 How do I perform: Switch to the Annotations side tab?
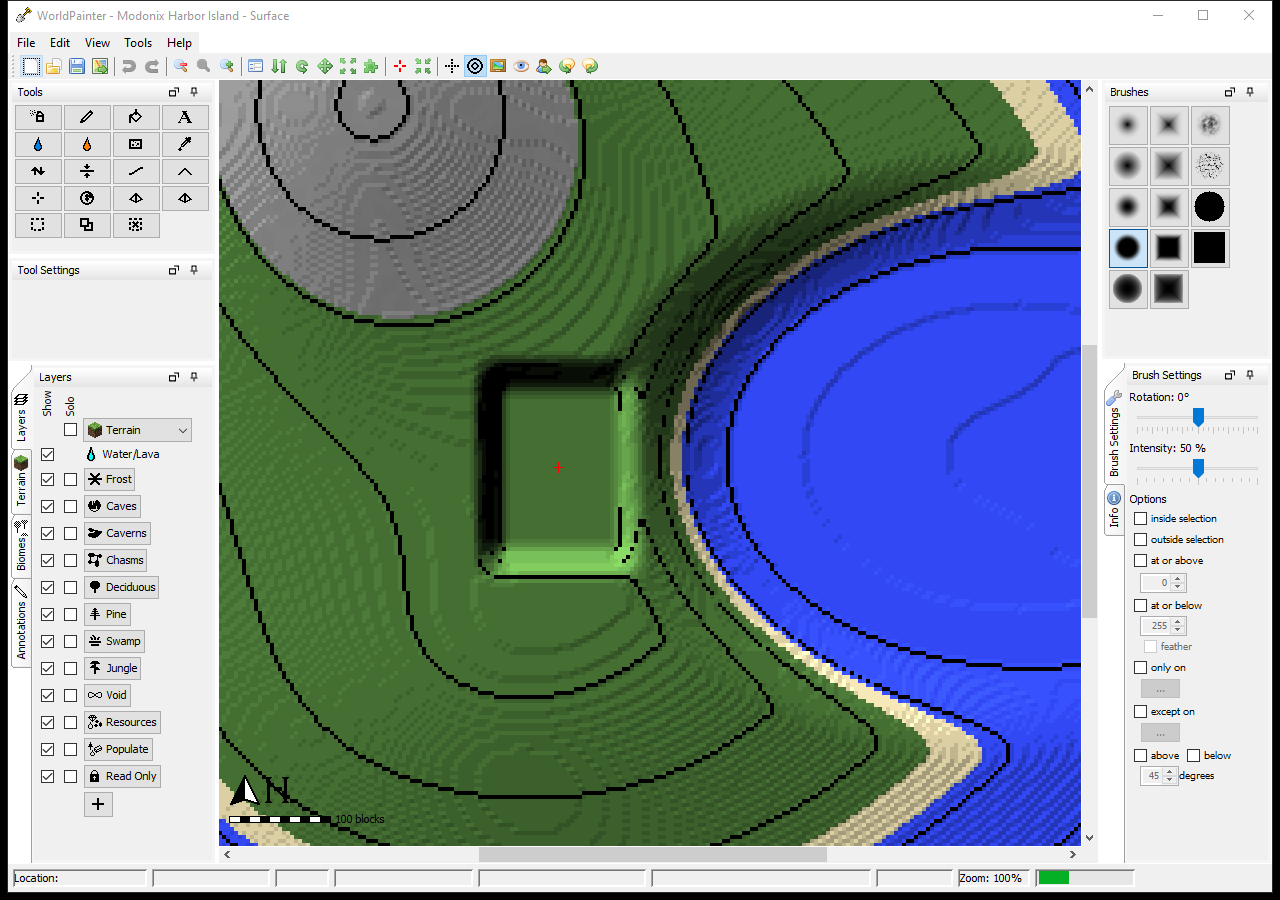21,623
